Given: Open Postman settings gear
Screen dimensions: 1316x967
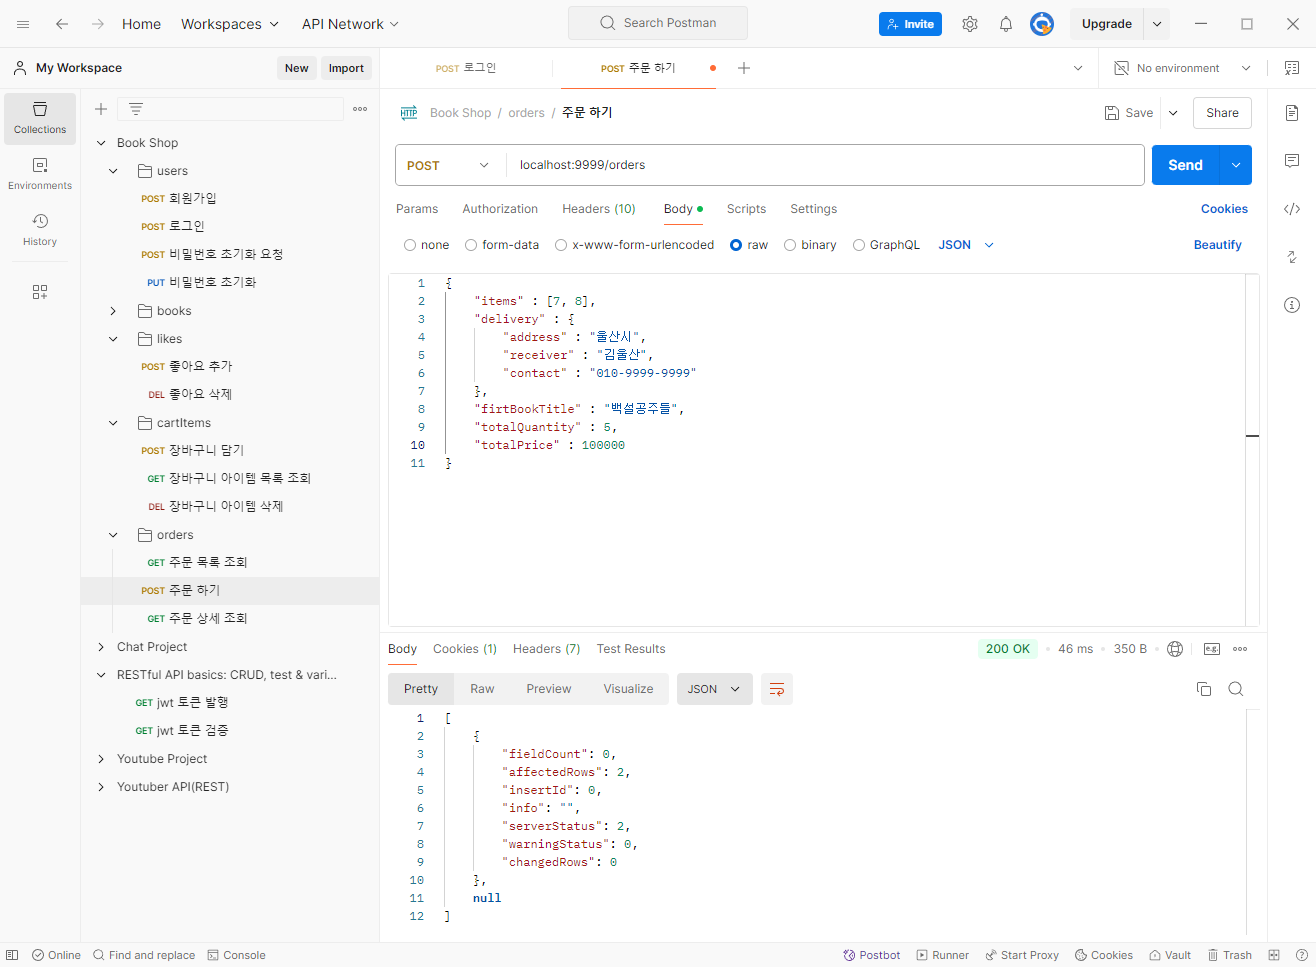Looking at the screenshot, I should pyautogui.click(x=970, y=24).
